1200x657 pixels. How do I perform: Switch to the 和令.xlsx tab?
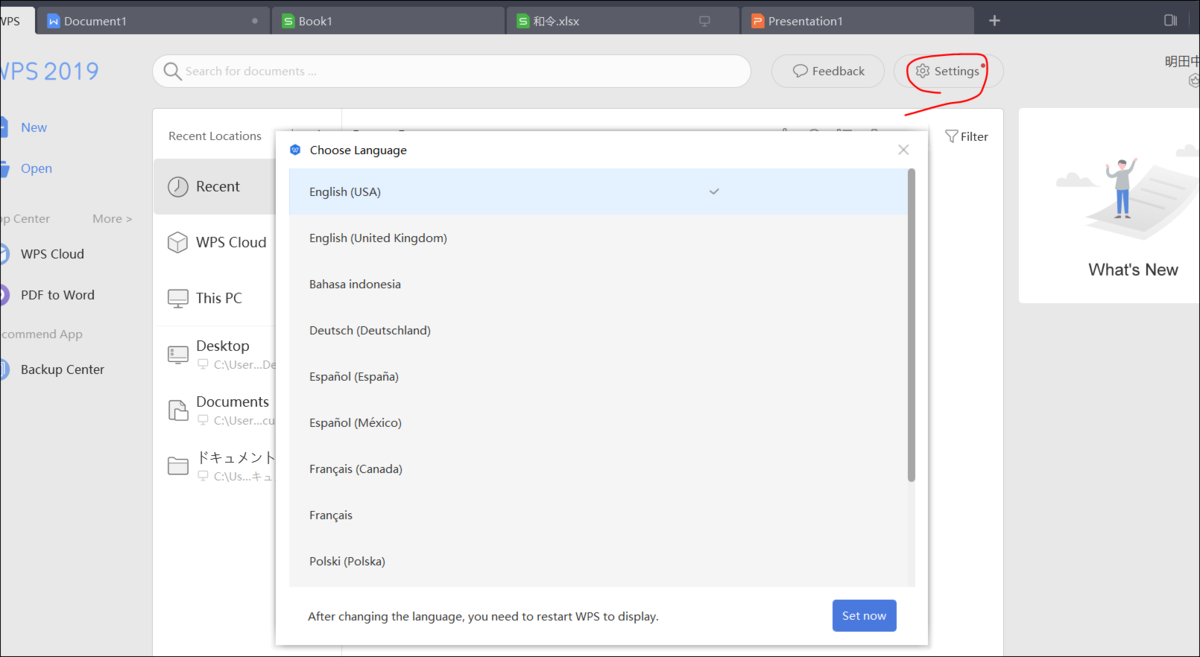622,21
